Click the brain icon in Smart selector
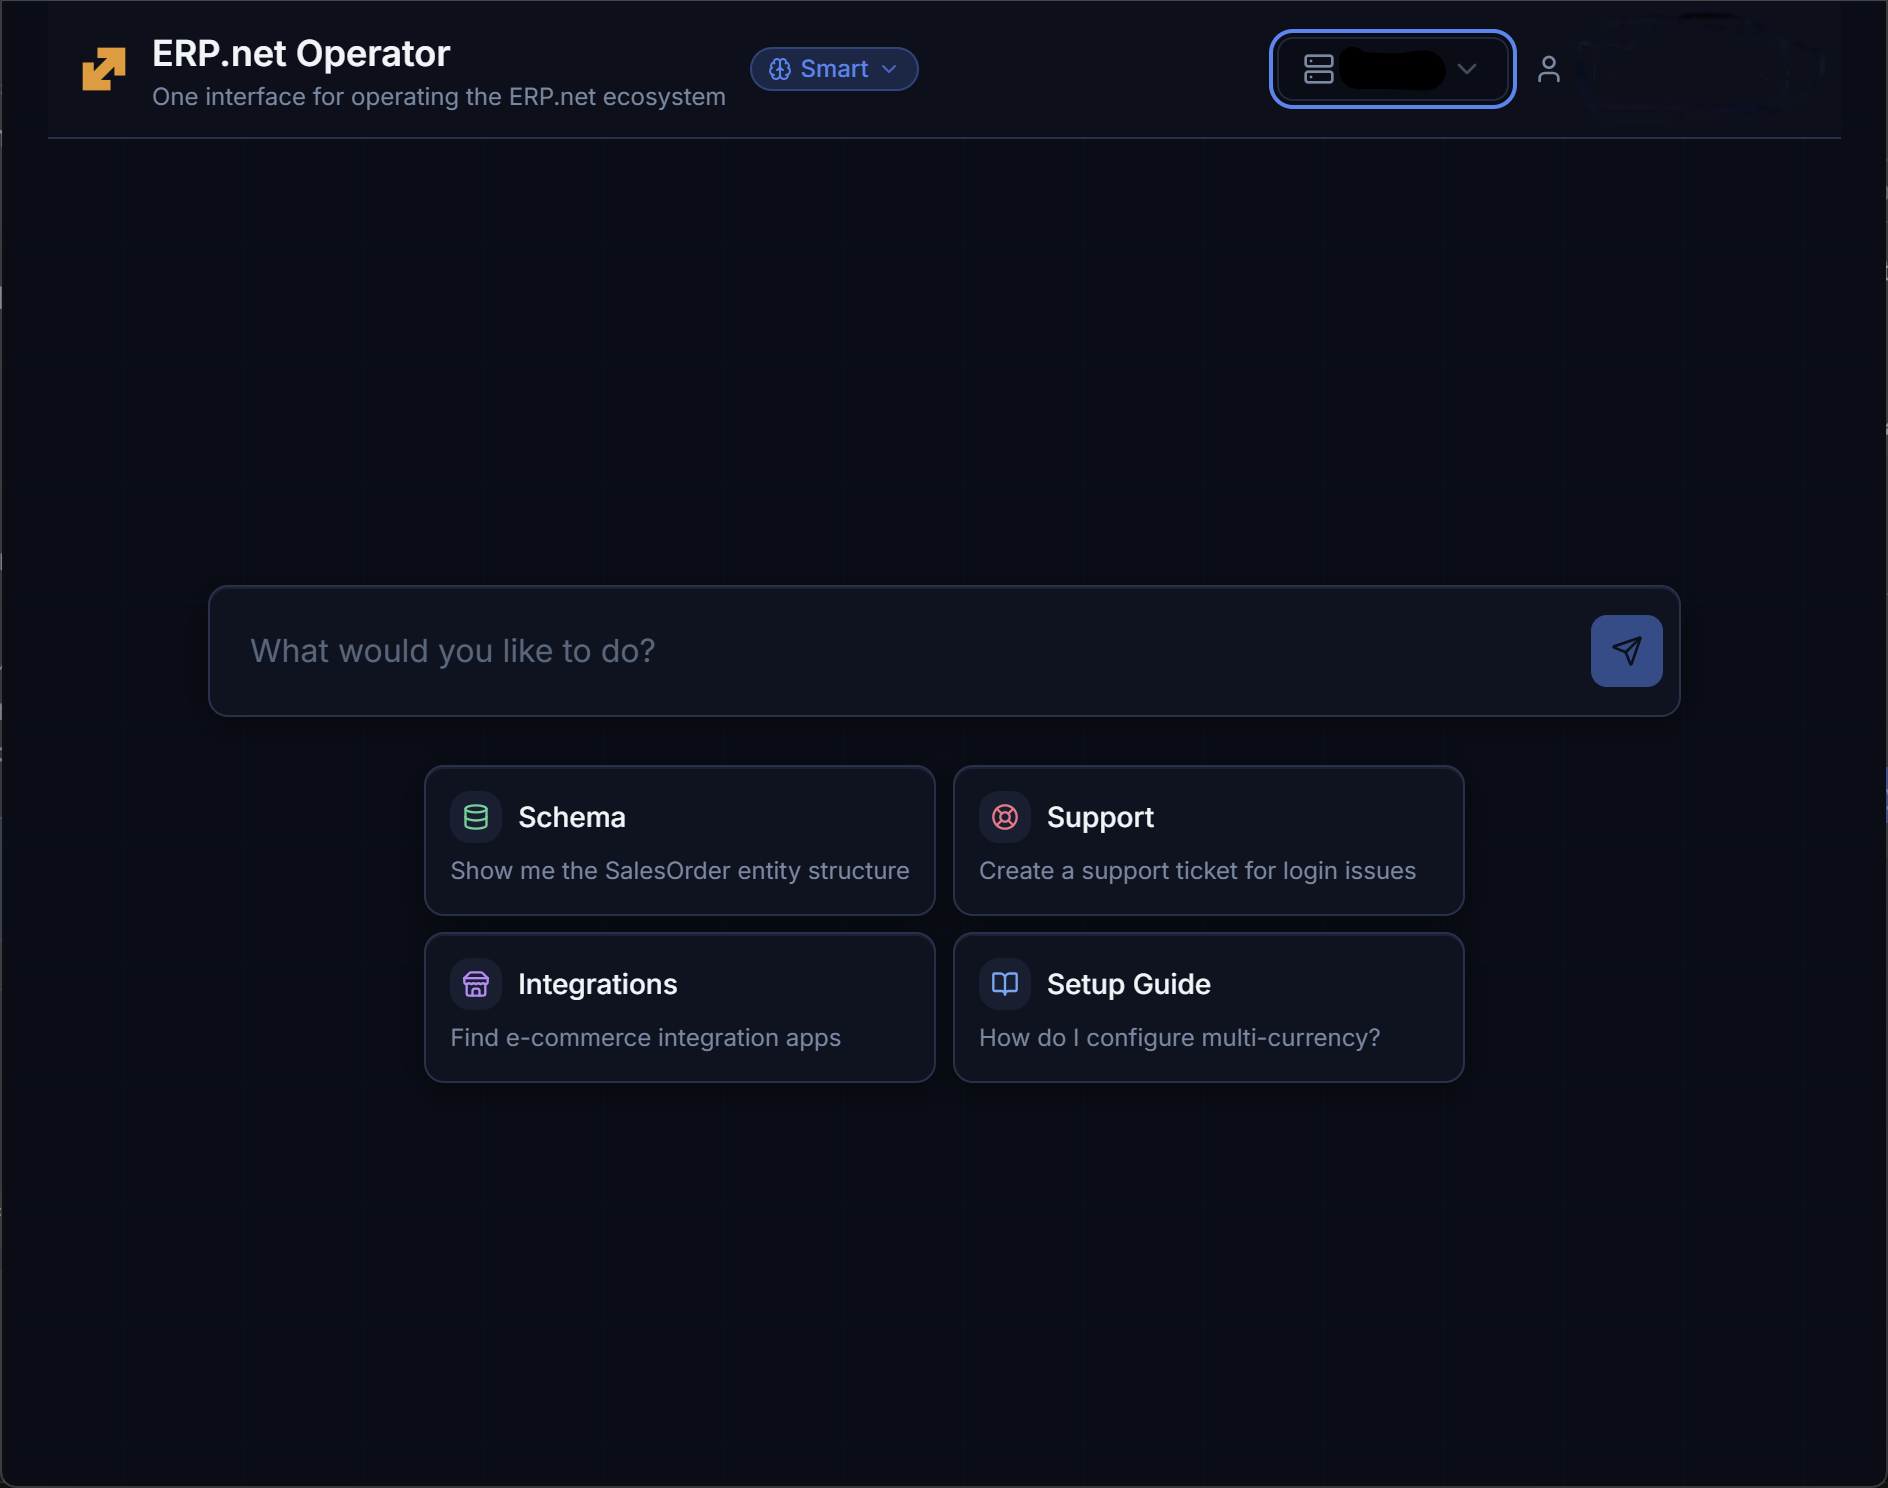Image resolution: width=1888 pixels, height=1488 pixels. click(780, 69)
